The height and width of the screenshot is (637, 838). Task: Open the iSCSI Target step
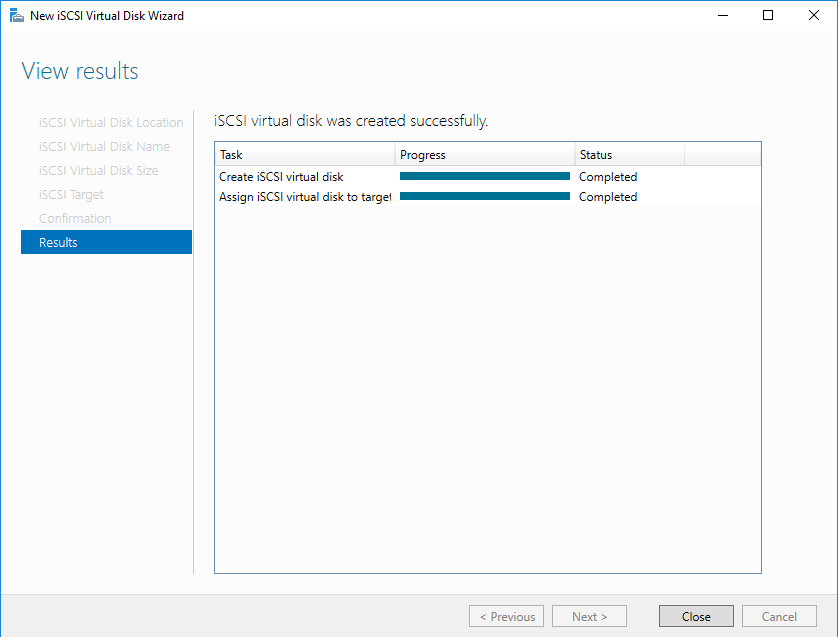(71, 195)
